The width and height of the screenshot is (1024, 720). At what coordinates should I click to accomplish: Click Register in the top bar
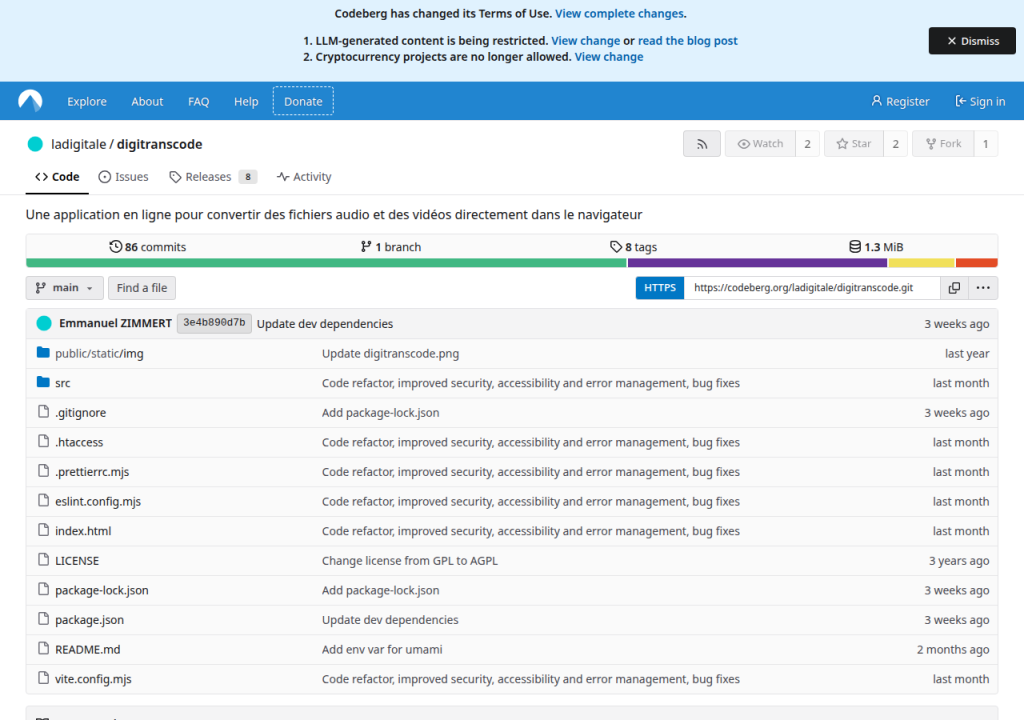tap(900, 101)
